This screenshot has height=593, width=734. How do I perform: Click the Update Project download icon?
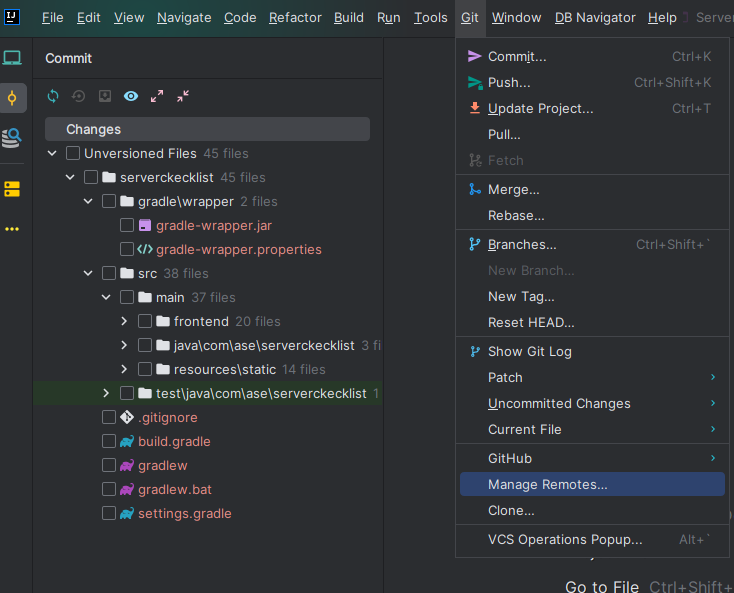click(475, 108)
